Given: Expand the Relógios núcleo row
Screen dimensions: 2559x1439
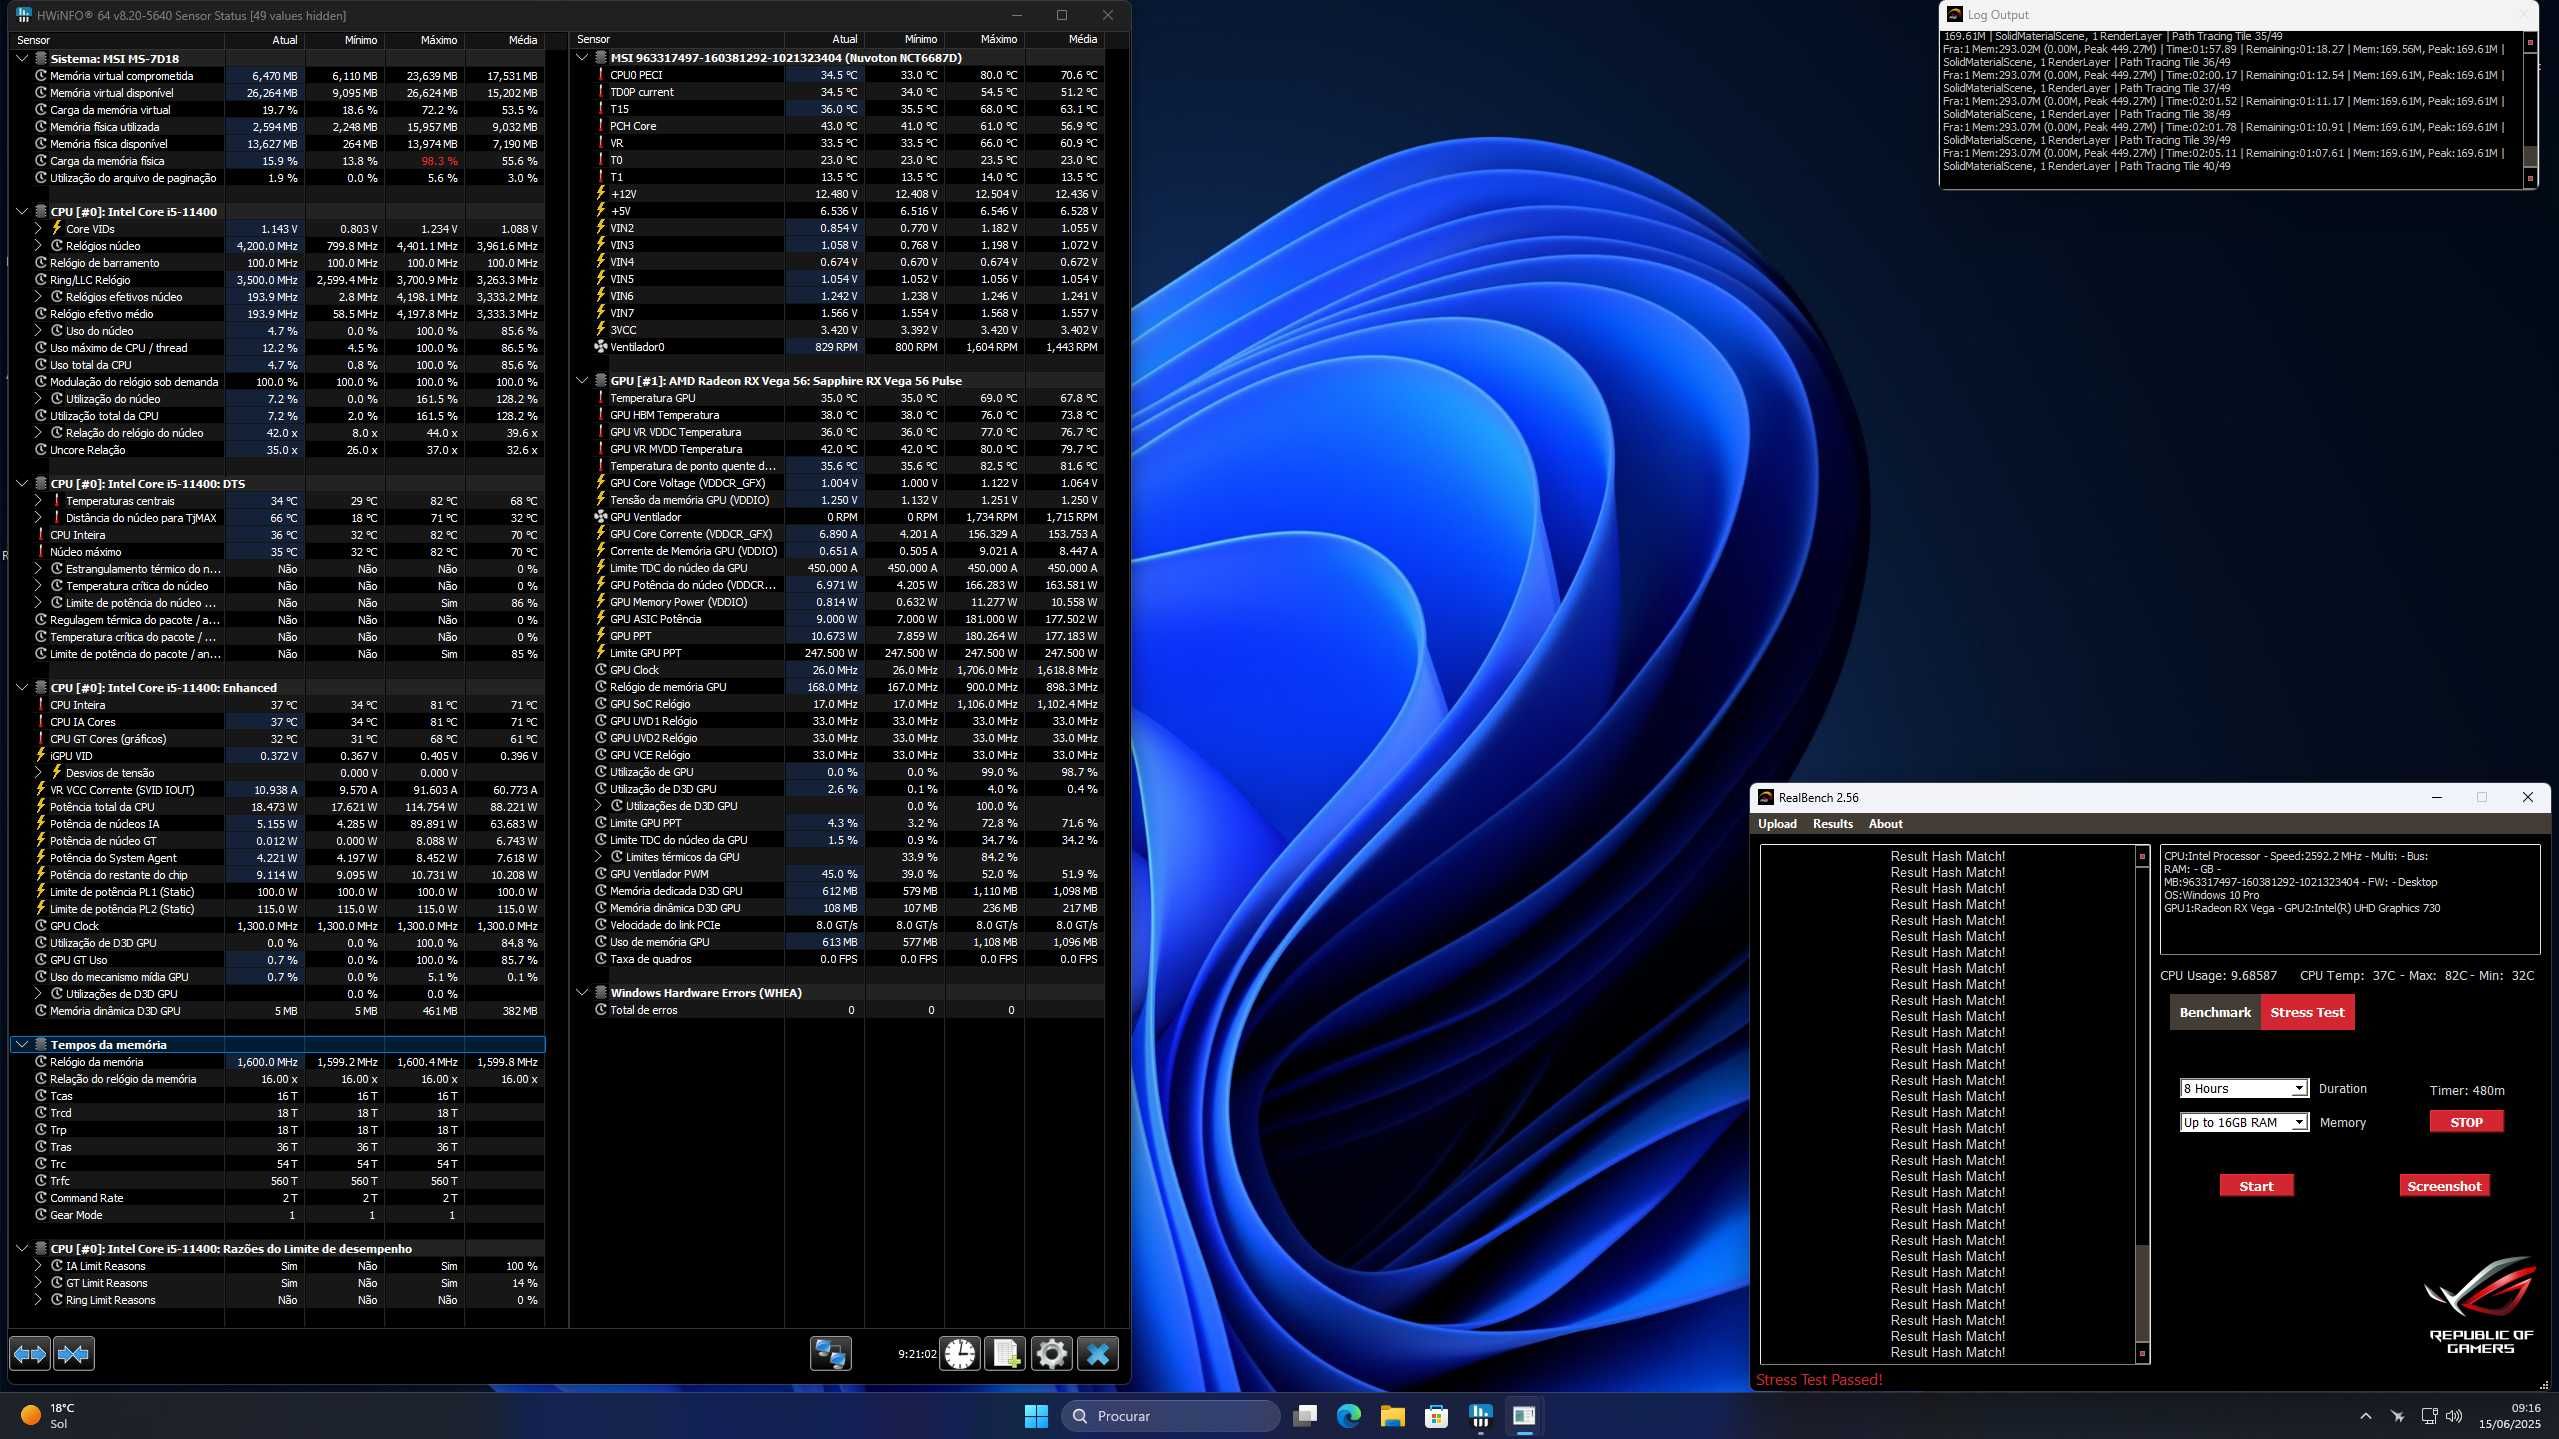Looking at the screenshot, I should (x=38, y=245).
